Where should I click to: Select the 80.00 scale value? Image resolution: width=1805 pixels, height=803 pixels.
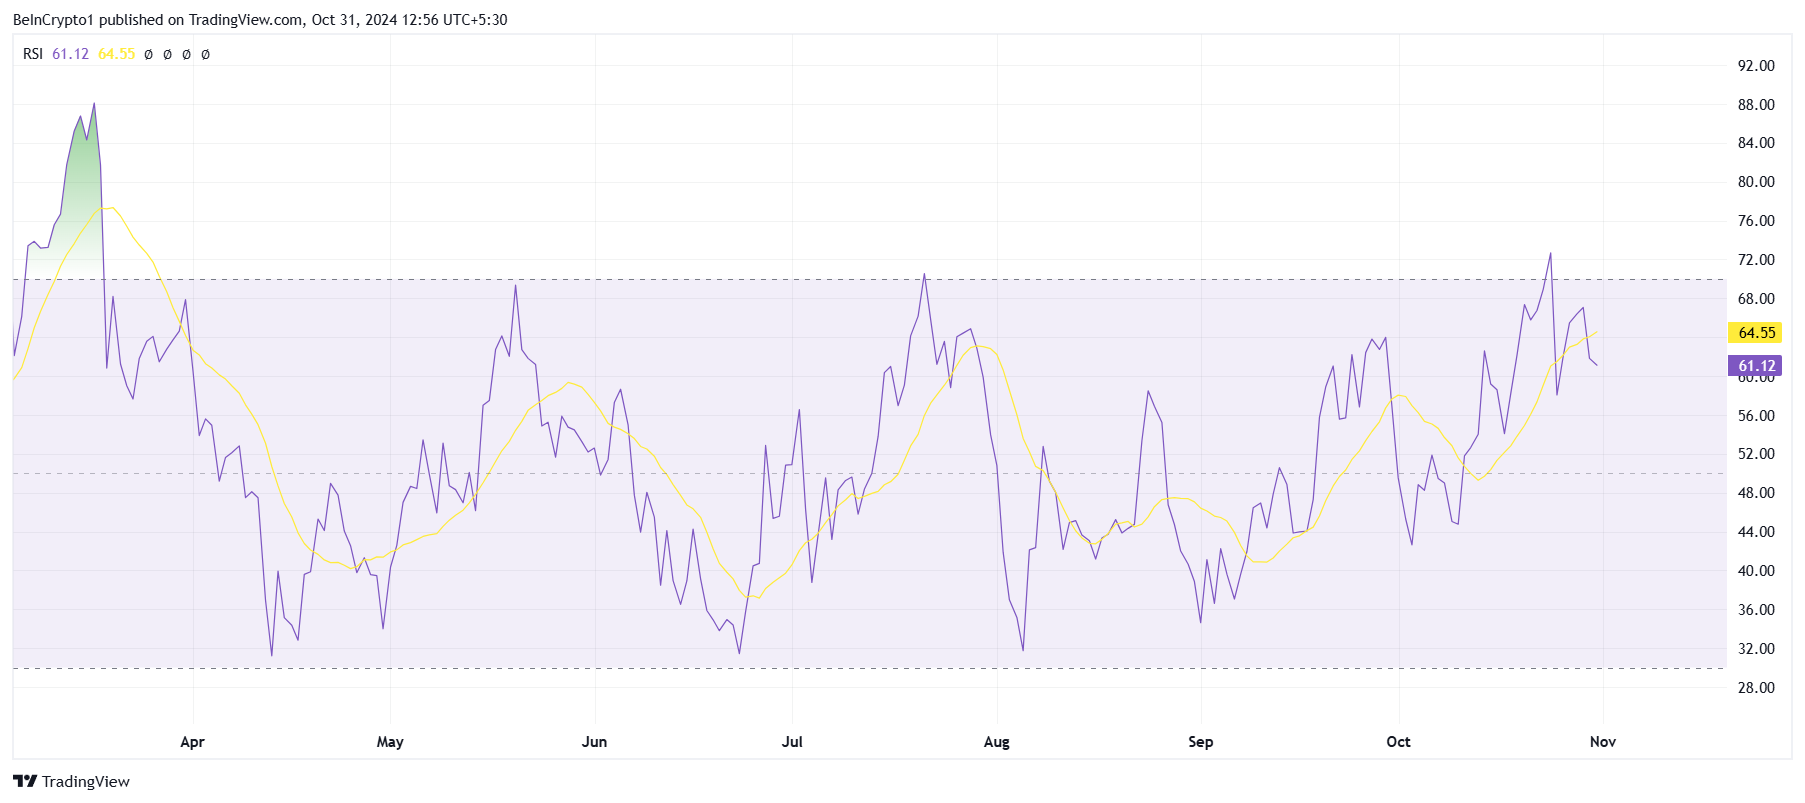1756,182
